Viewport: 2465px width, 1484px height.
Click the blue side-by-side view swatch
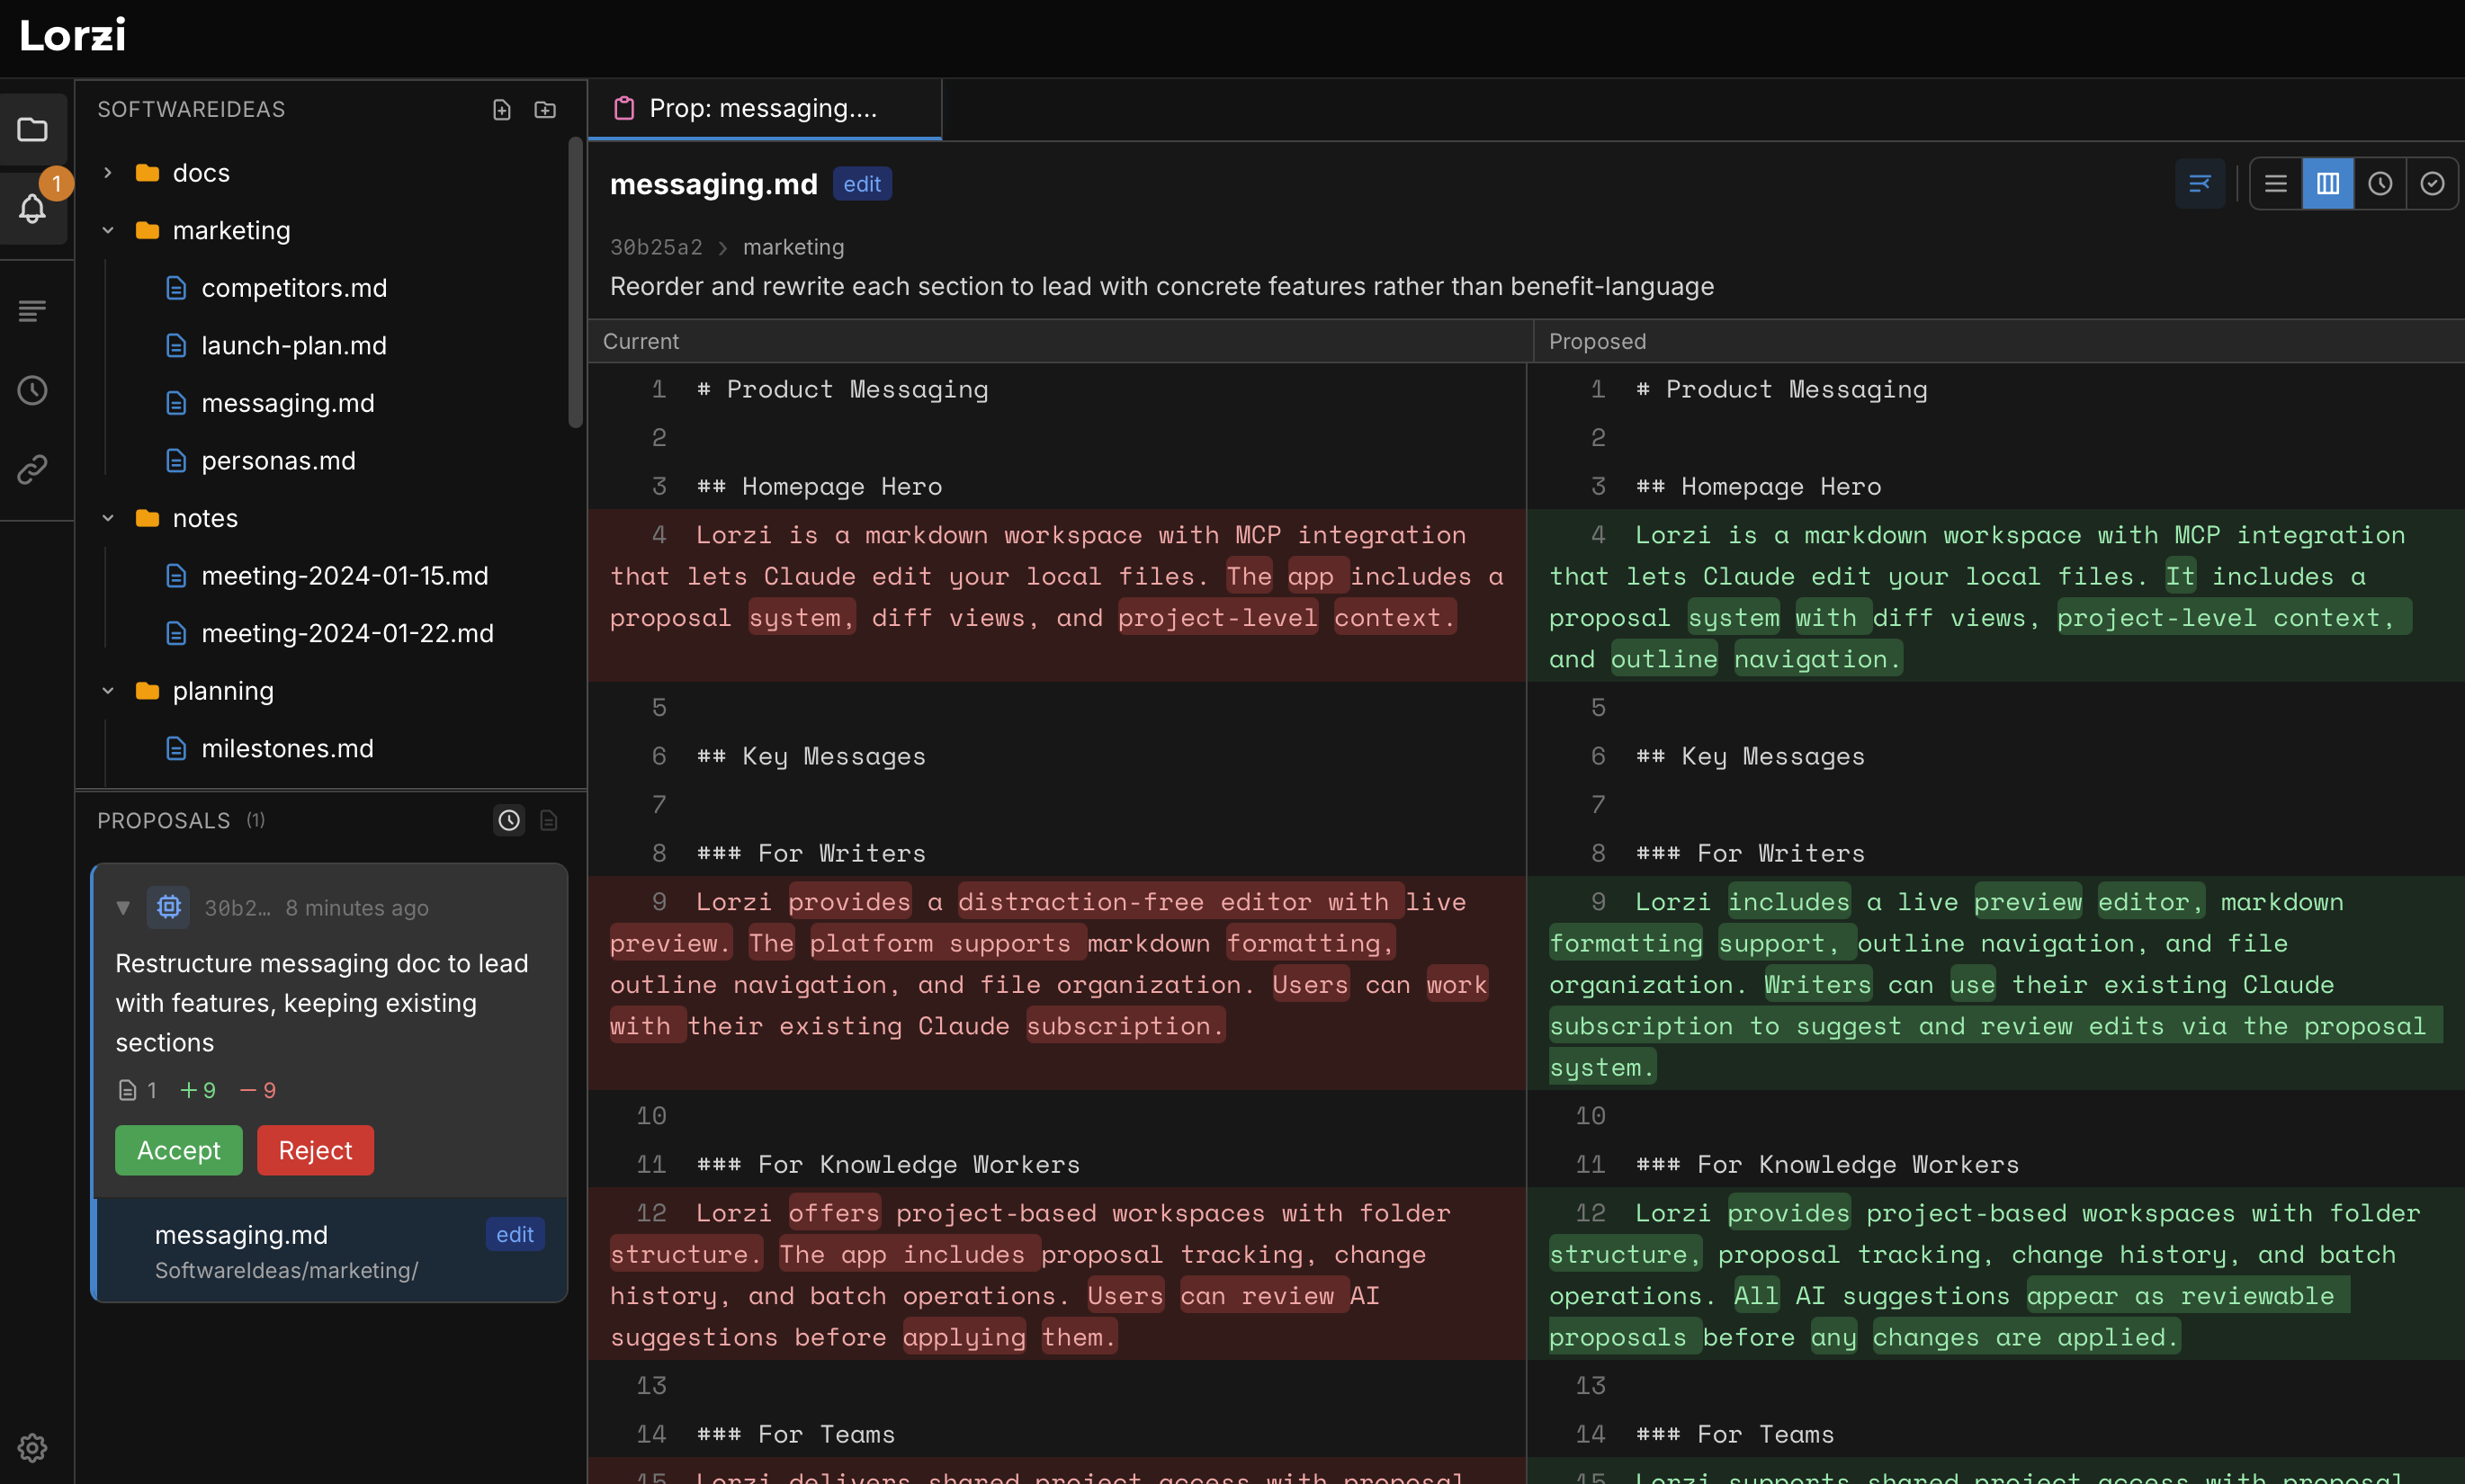point(2327,183)
